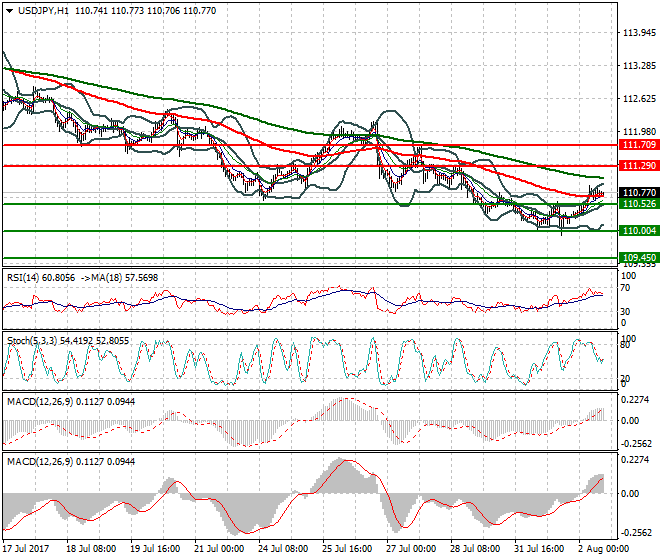Click the 18 Jul 08:00 time label

(91, 549)
